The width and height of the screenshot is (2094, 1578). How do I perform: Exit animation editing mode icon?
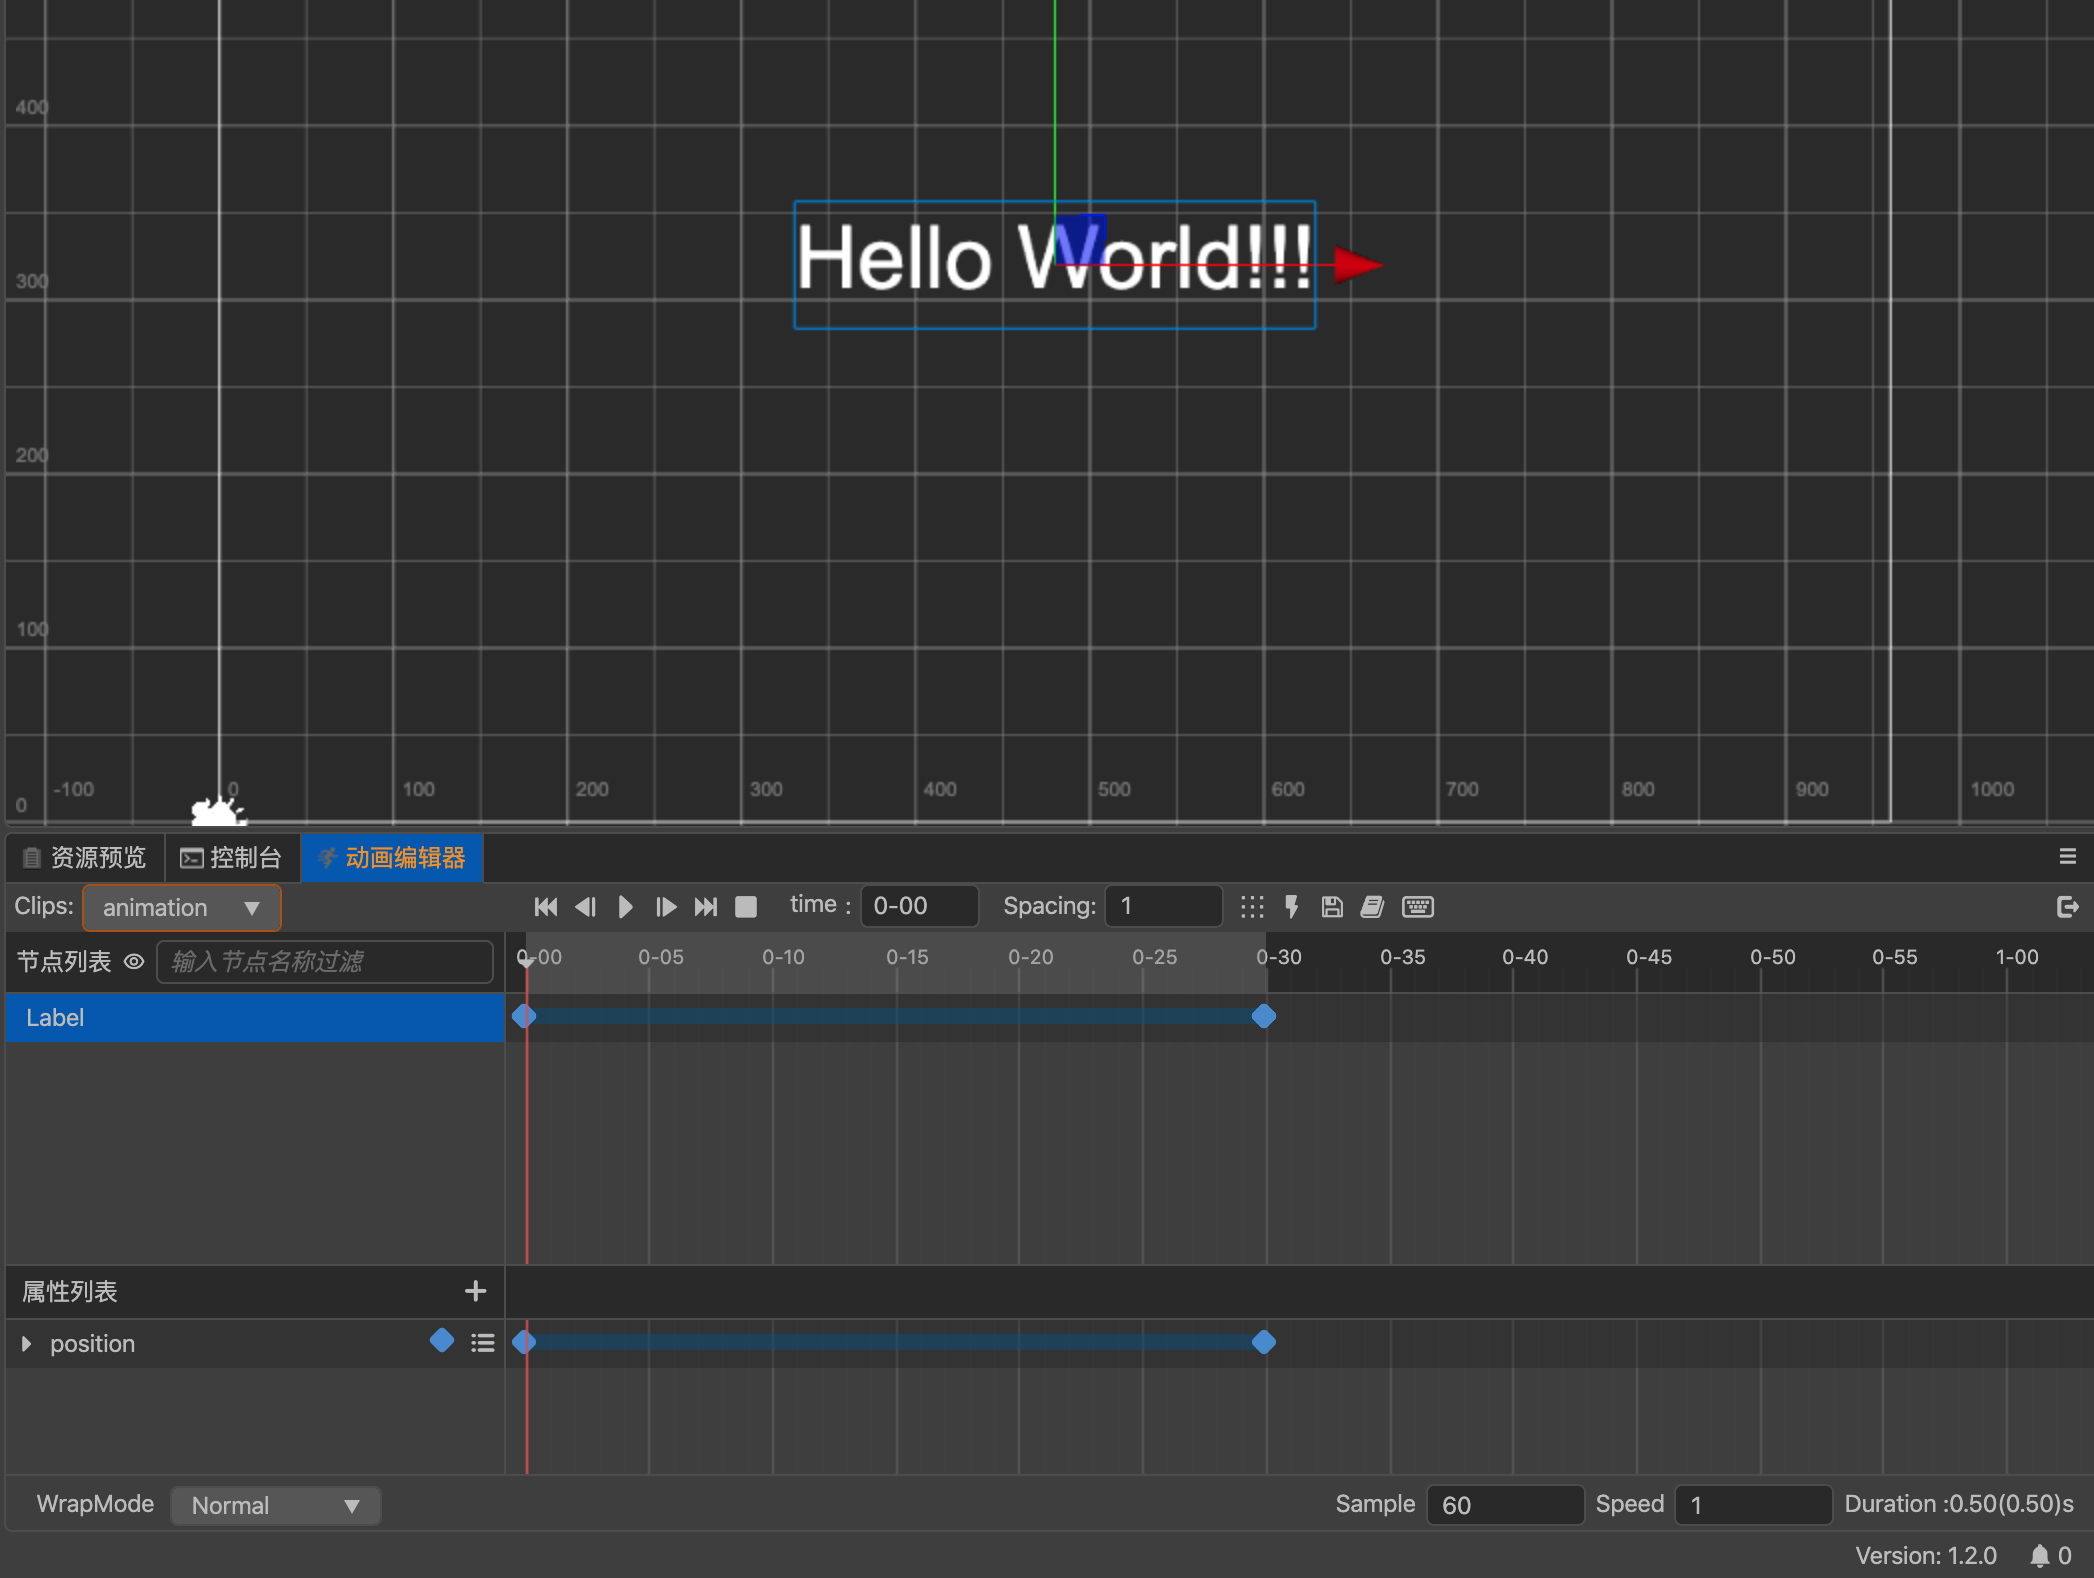[x=2067, y=907]
